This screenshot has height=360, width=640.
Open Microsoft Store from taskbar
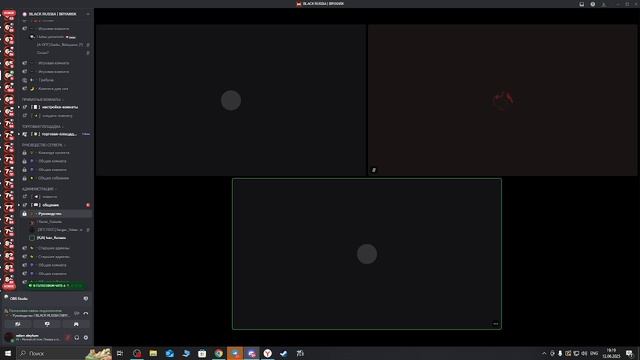tap(202, 353)
